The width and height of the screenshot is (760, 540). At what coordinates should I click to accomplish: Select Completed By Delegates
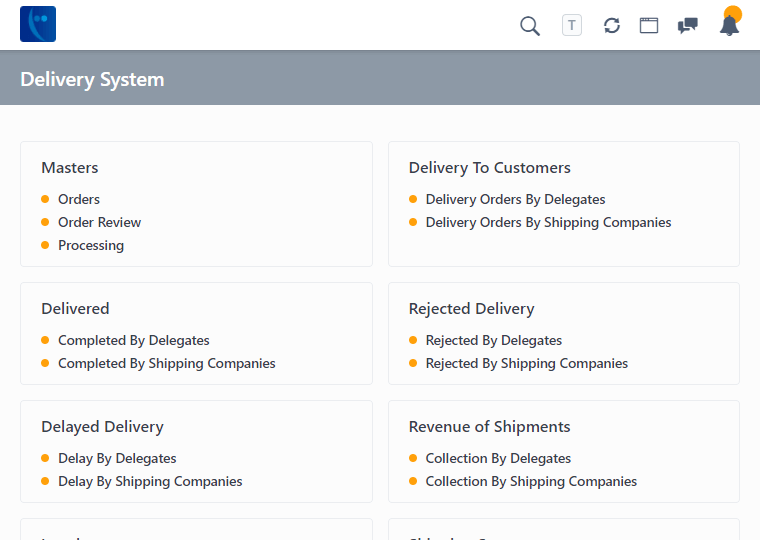133,340
